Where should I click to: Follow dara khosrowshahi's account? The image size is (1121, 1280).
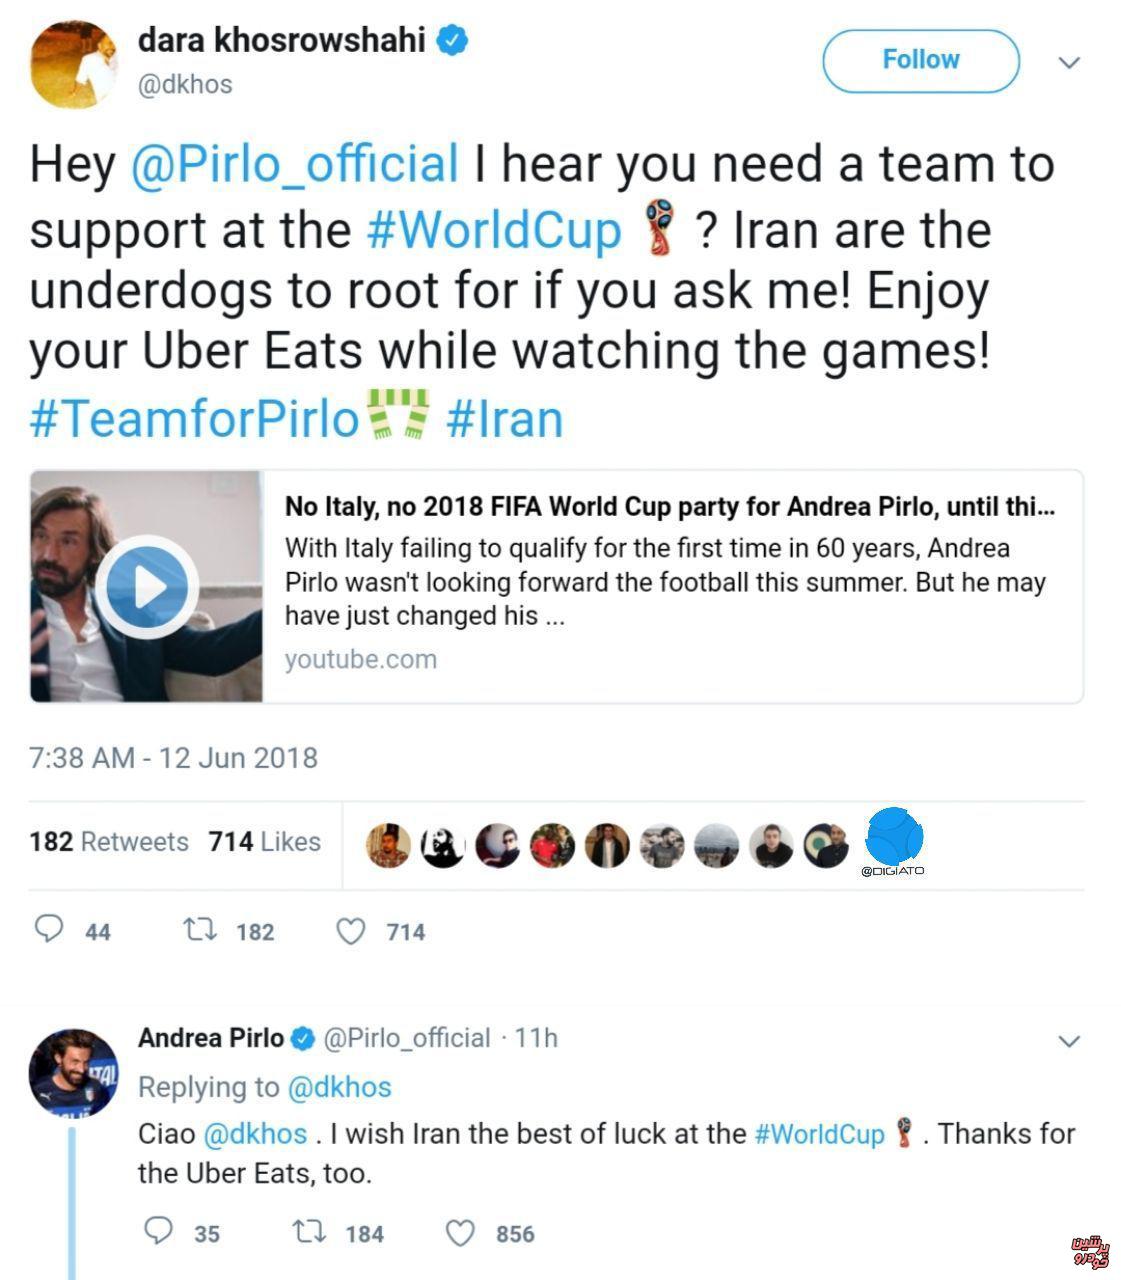coord(920,60)
